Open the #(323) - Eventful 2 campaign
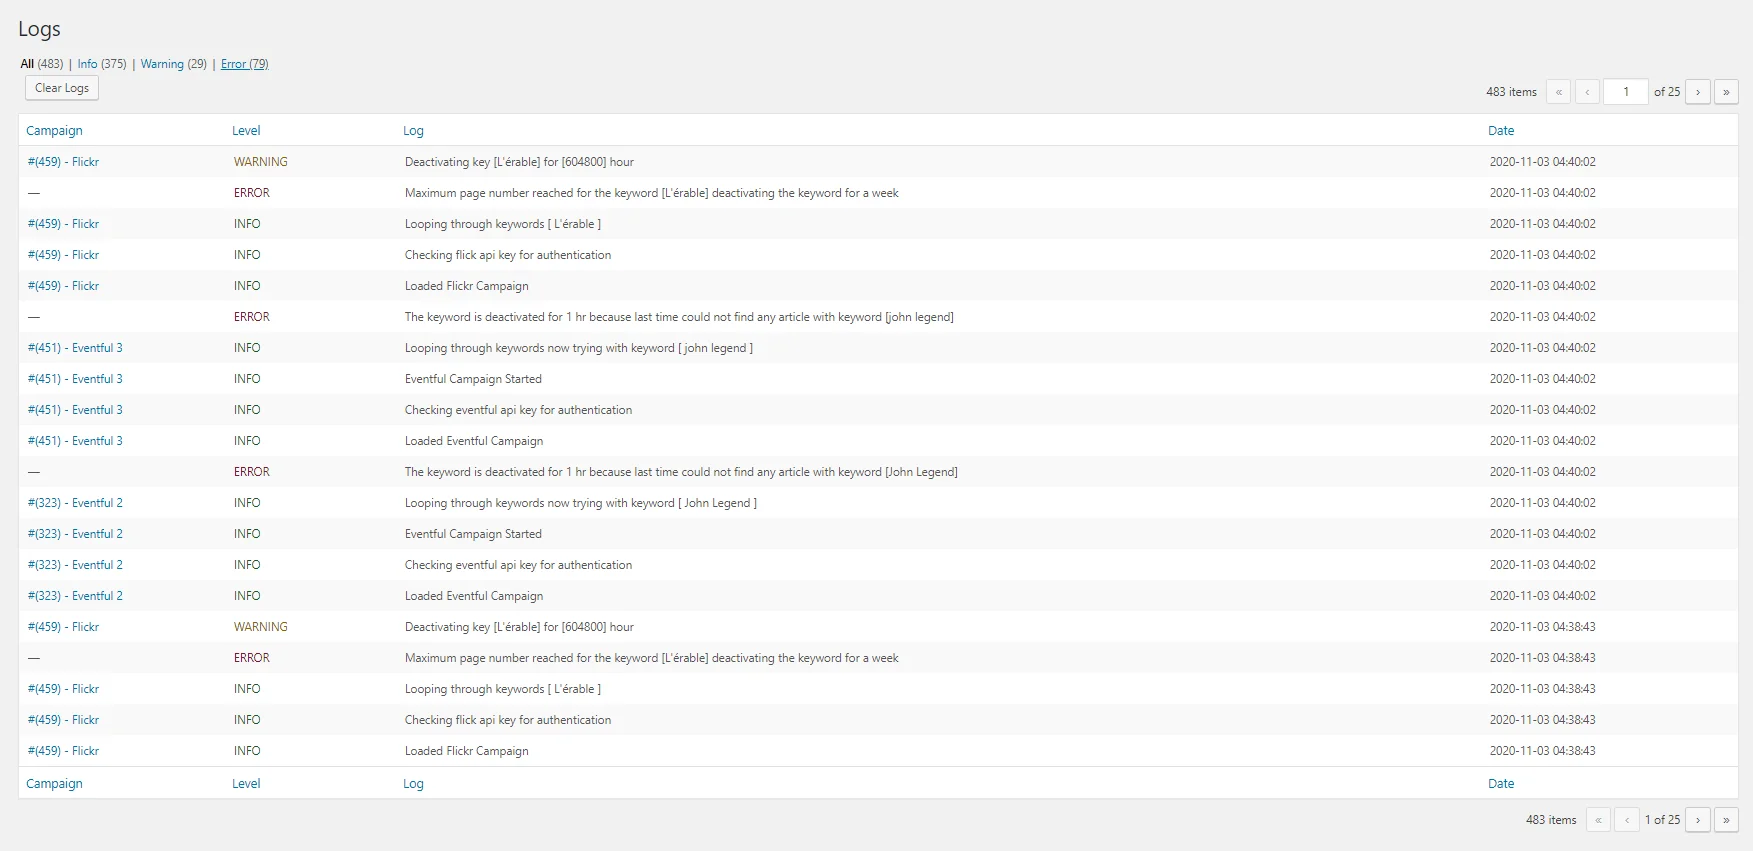The image size is (1753, 851). (74, 502)
